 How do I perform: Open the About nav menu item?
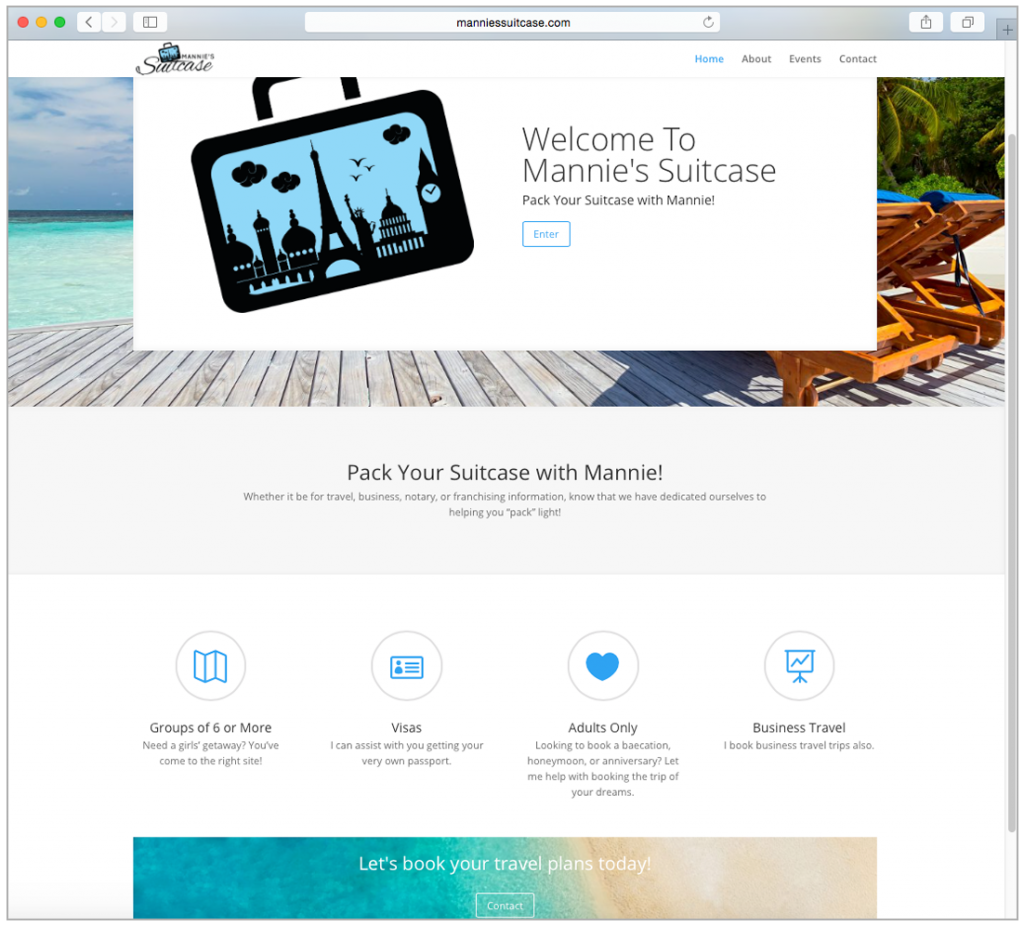point(756,59)
